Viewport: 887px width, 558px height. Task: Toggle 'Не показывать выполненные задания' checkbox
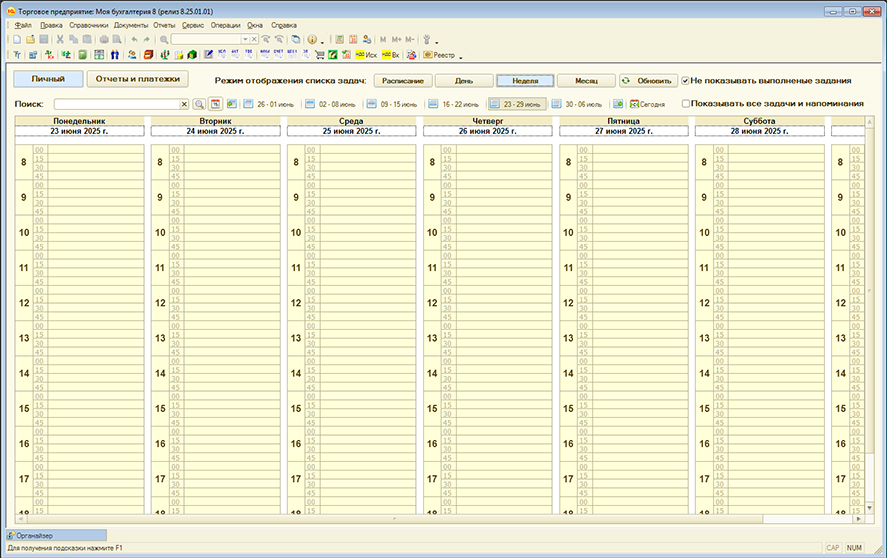[685, 80]
